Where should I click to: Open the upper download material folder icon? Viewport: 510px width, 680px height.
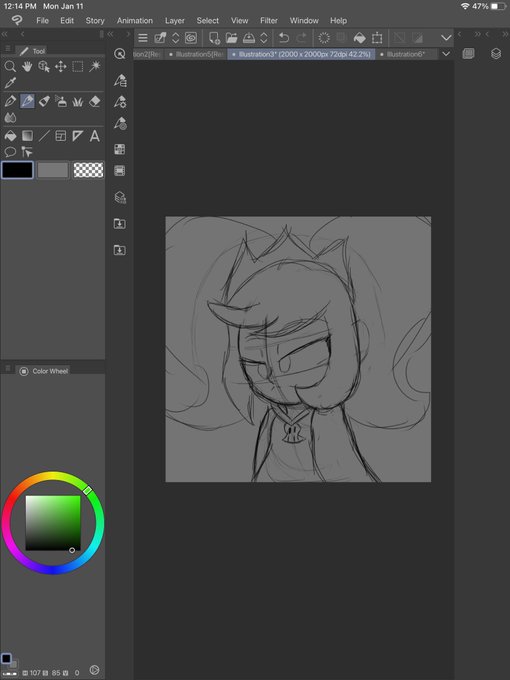(x=120, y=224)
